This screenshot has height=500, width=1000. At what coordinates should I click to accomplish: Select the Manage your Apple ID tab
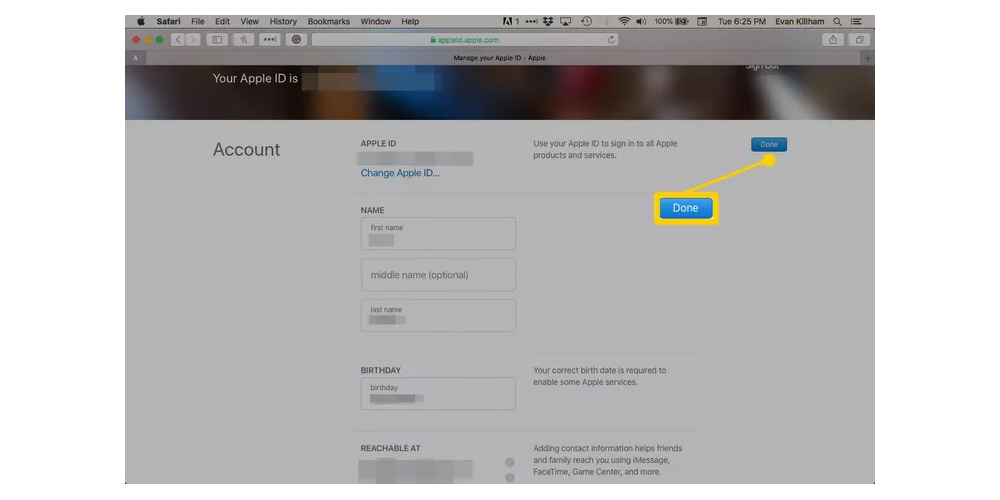click(x=499, y=58)
